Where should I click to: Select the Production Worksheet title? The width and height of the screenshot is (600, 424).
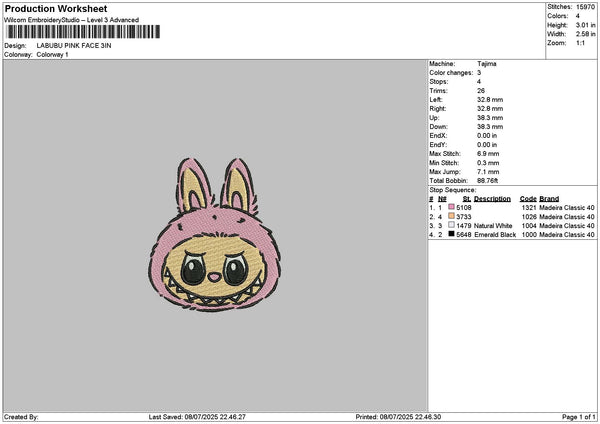pyautogui.click(x=56, y=8)
